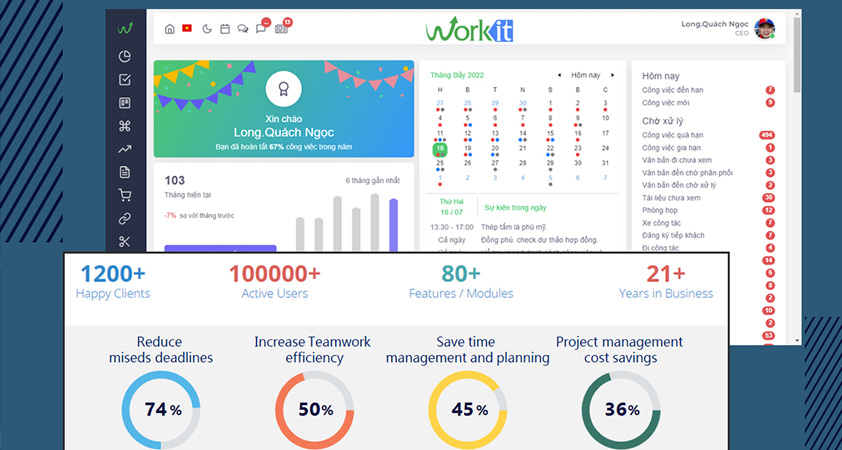
Task: Click the 1200+ Happy Clients statistic
Action: (x=113, y=281)
